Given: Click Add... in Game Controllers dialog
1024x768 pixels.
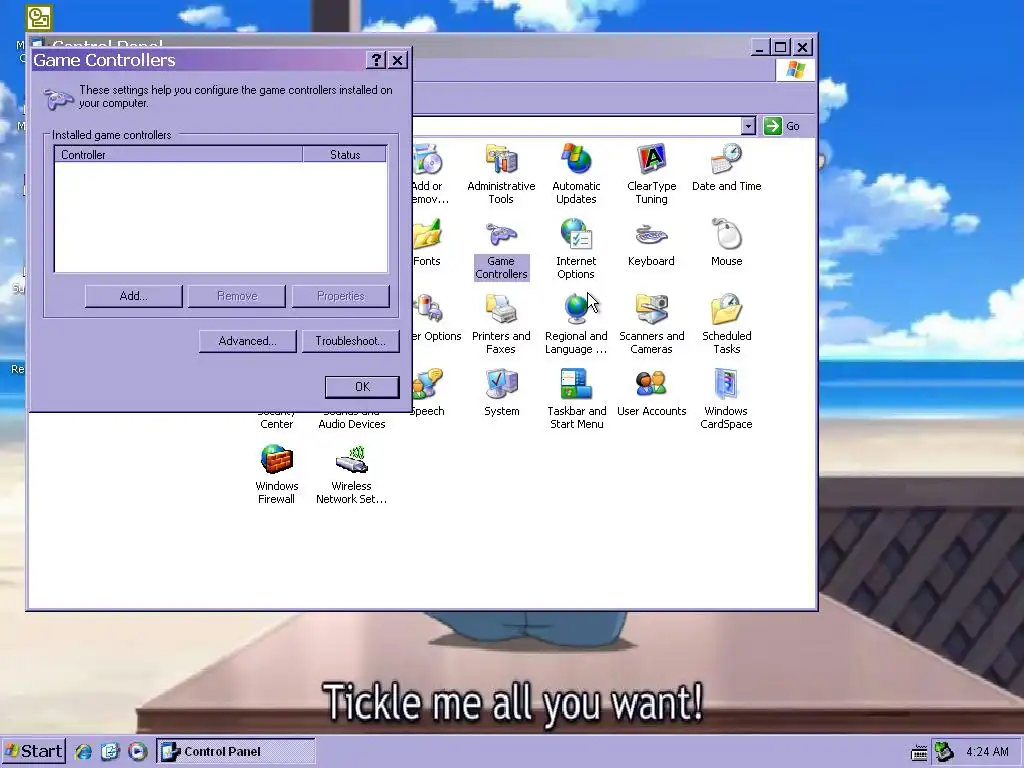Looking at the screenshot, I should (133, 296).
